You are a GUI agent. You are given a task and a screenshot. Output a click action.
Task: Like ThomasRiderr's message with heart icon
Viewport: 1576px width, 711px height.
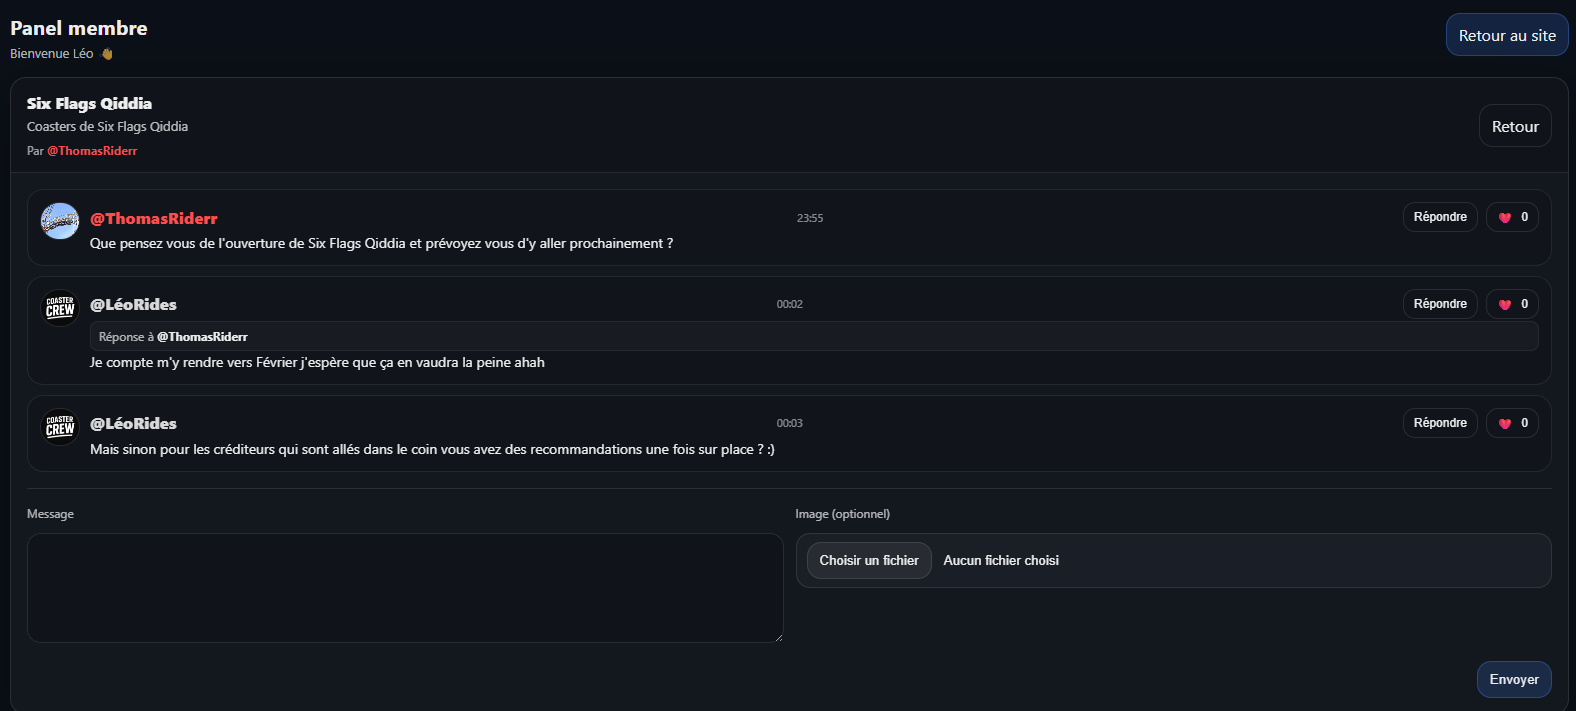coord(1512,217)
